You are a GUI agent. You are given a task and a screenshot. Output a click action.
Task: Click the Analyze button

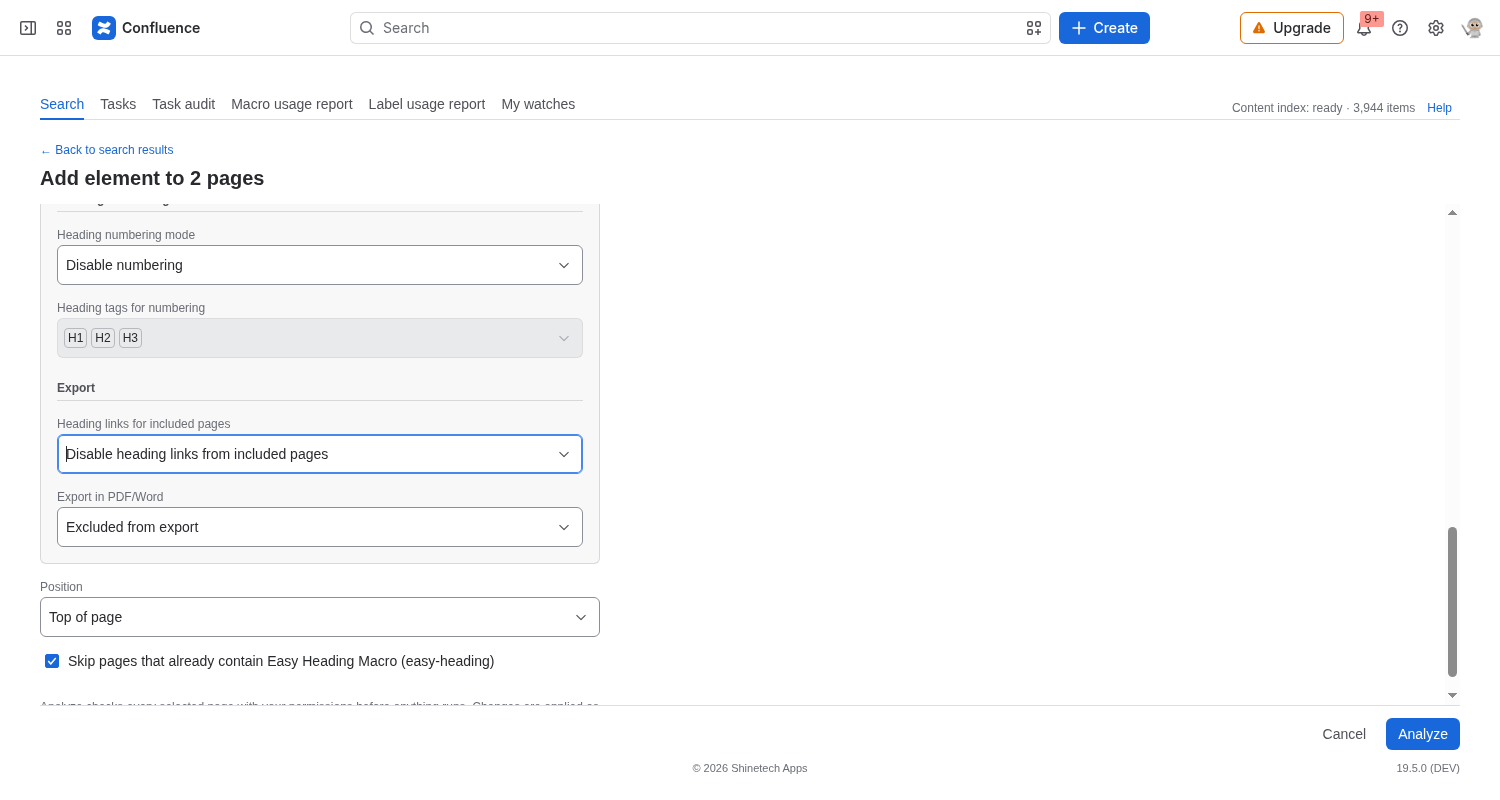(x=1423, y=734)
